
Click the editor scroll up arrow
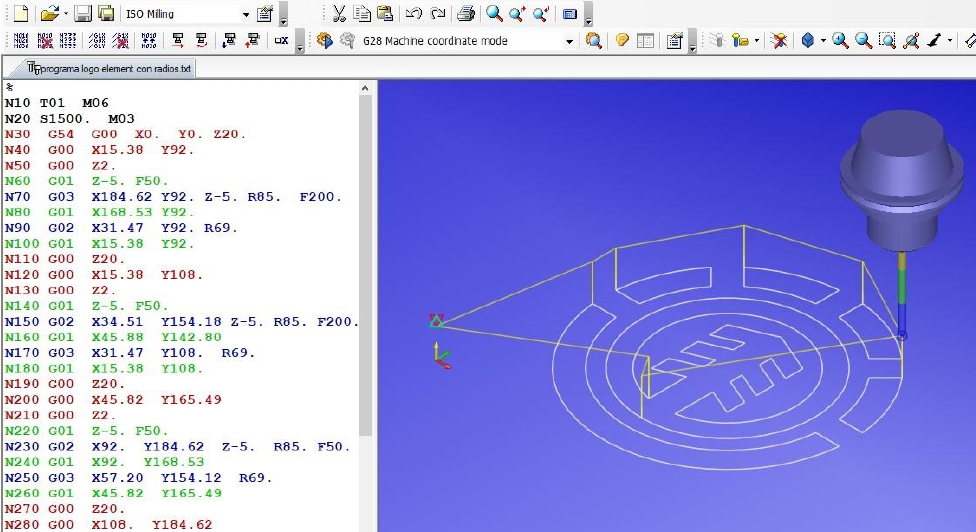365,88
